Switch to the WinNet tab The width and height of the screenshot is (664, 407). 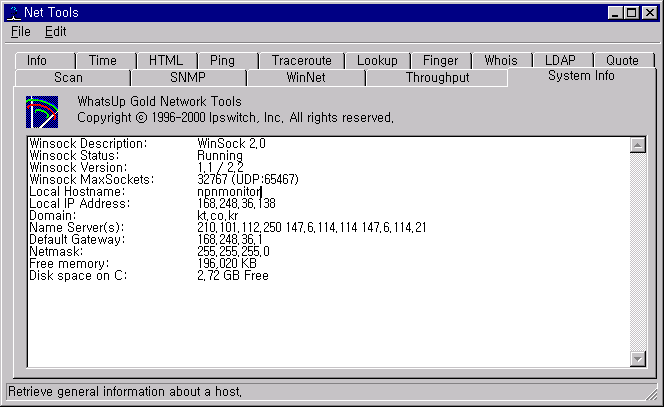(306, 78)
